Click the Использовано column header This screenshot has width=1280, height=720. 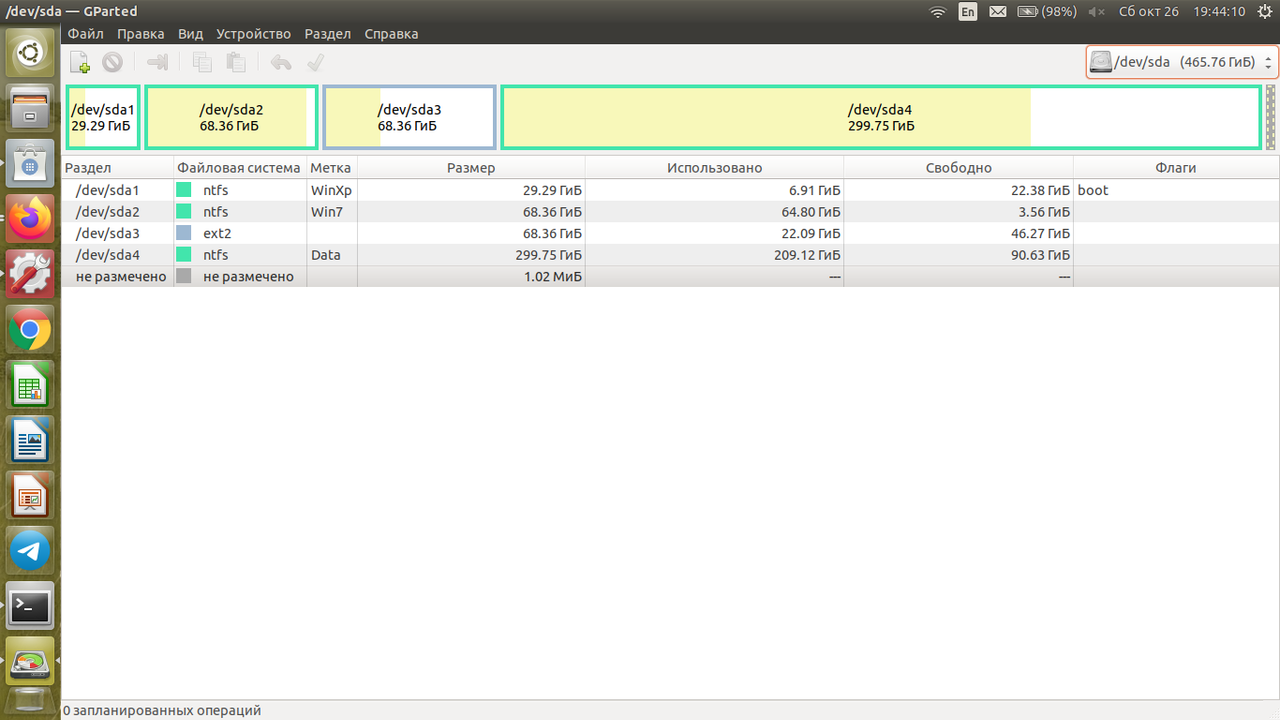point(714,168)
